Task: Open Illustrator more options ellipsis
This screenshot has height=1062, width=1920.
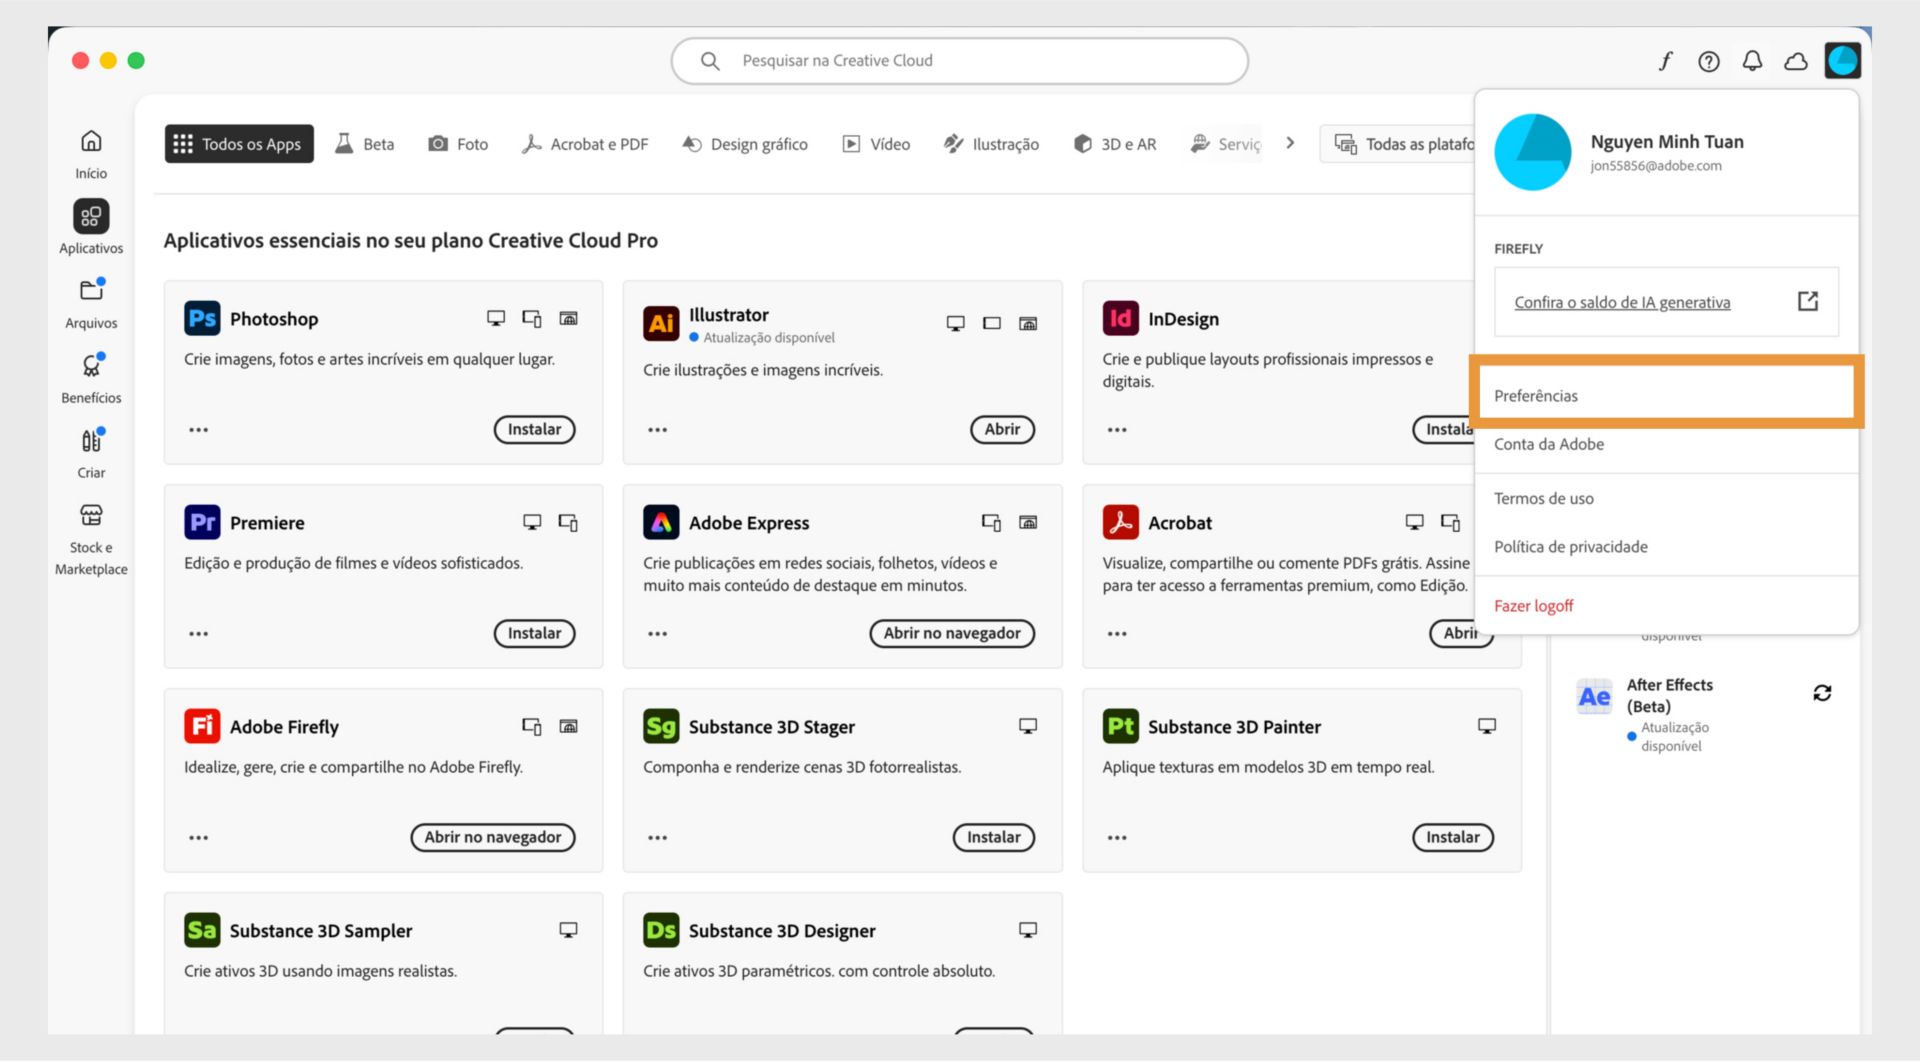Action: click(x=657, y=430)
